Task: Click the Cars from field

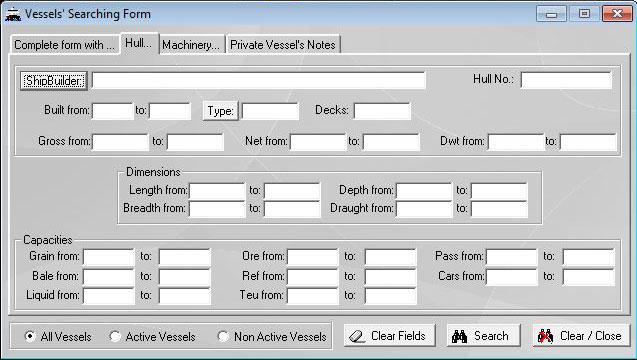Action: (511, 277)
